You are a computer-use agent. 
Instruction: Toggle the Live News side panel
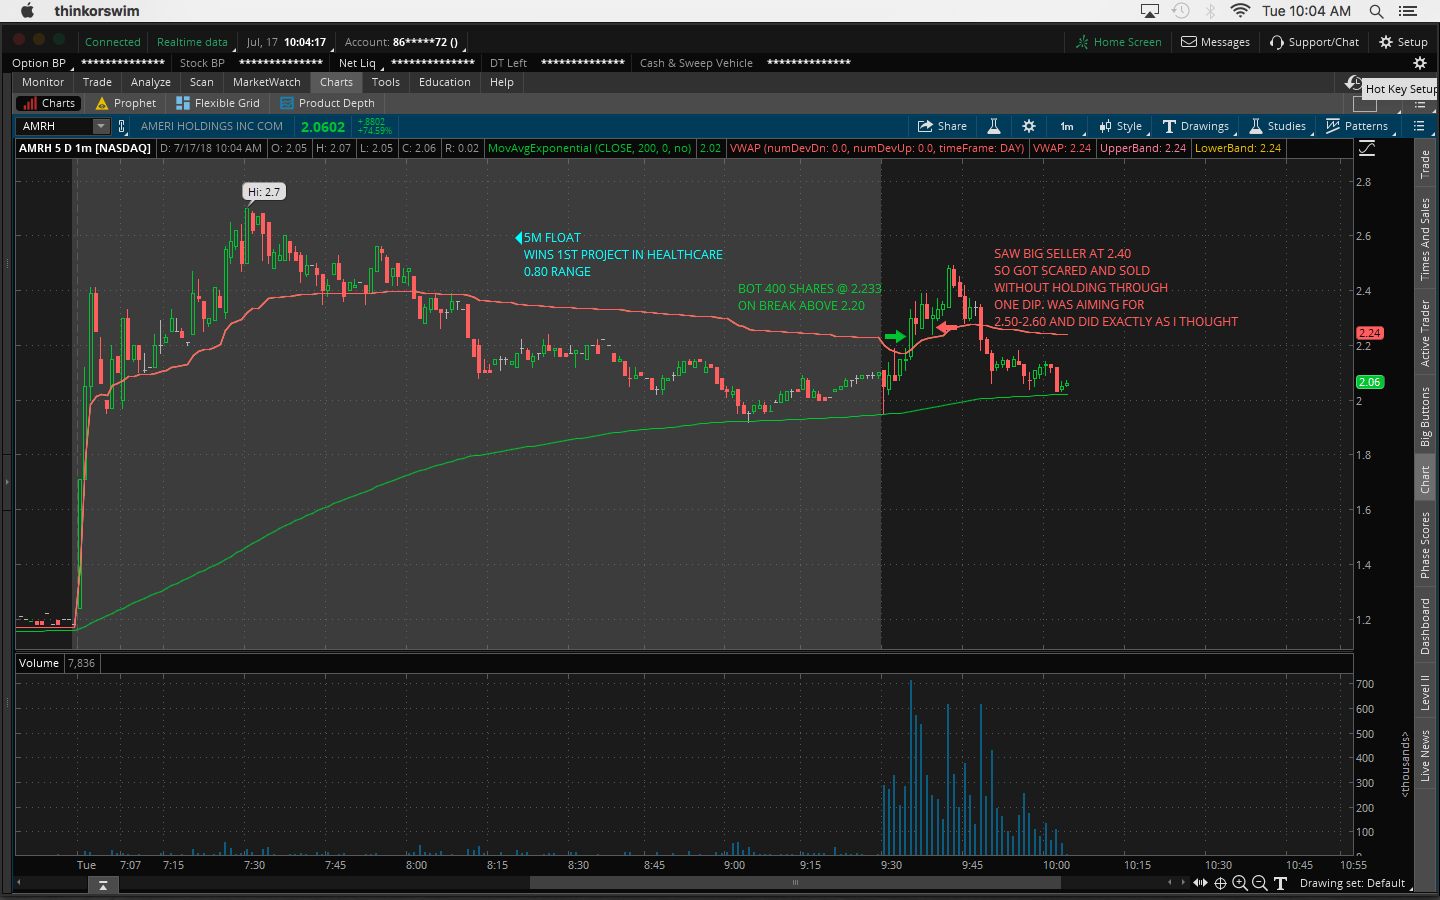click(x=1425, y=755)
